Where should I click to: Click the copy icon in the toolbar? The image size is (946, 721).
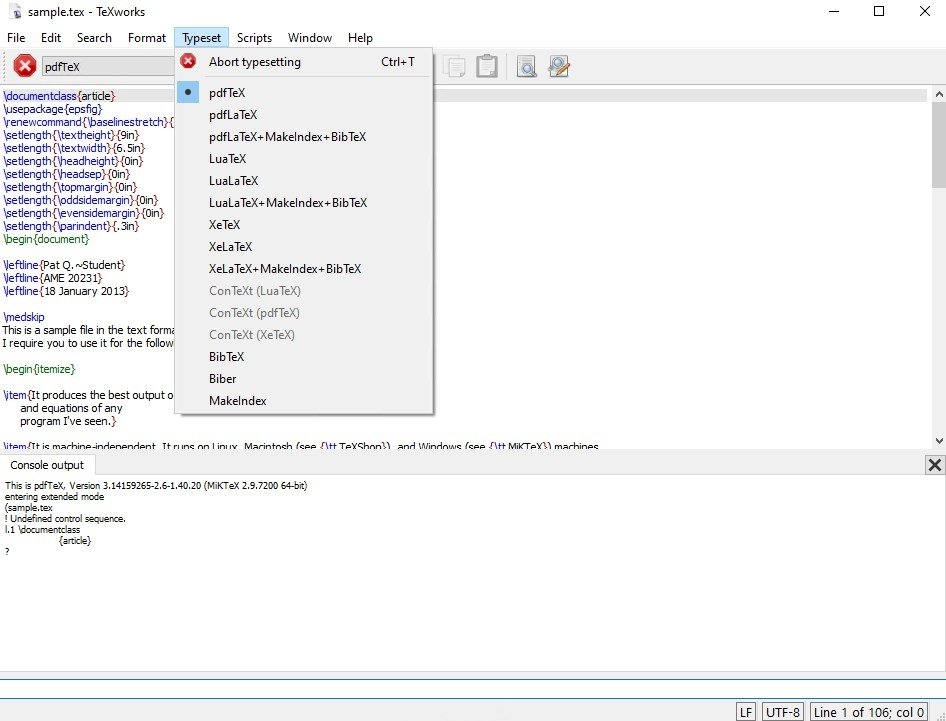coord(454,66)
